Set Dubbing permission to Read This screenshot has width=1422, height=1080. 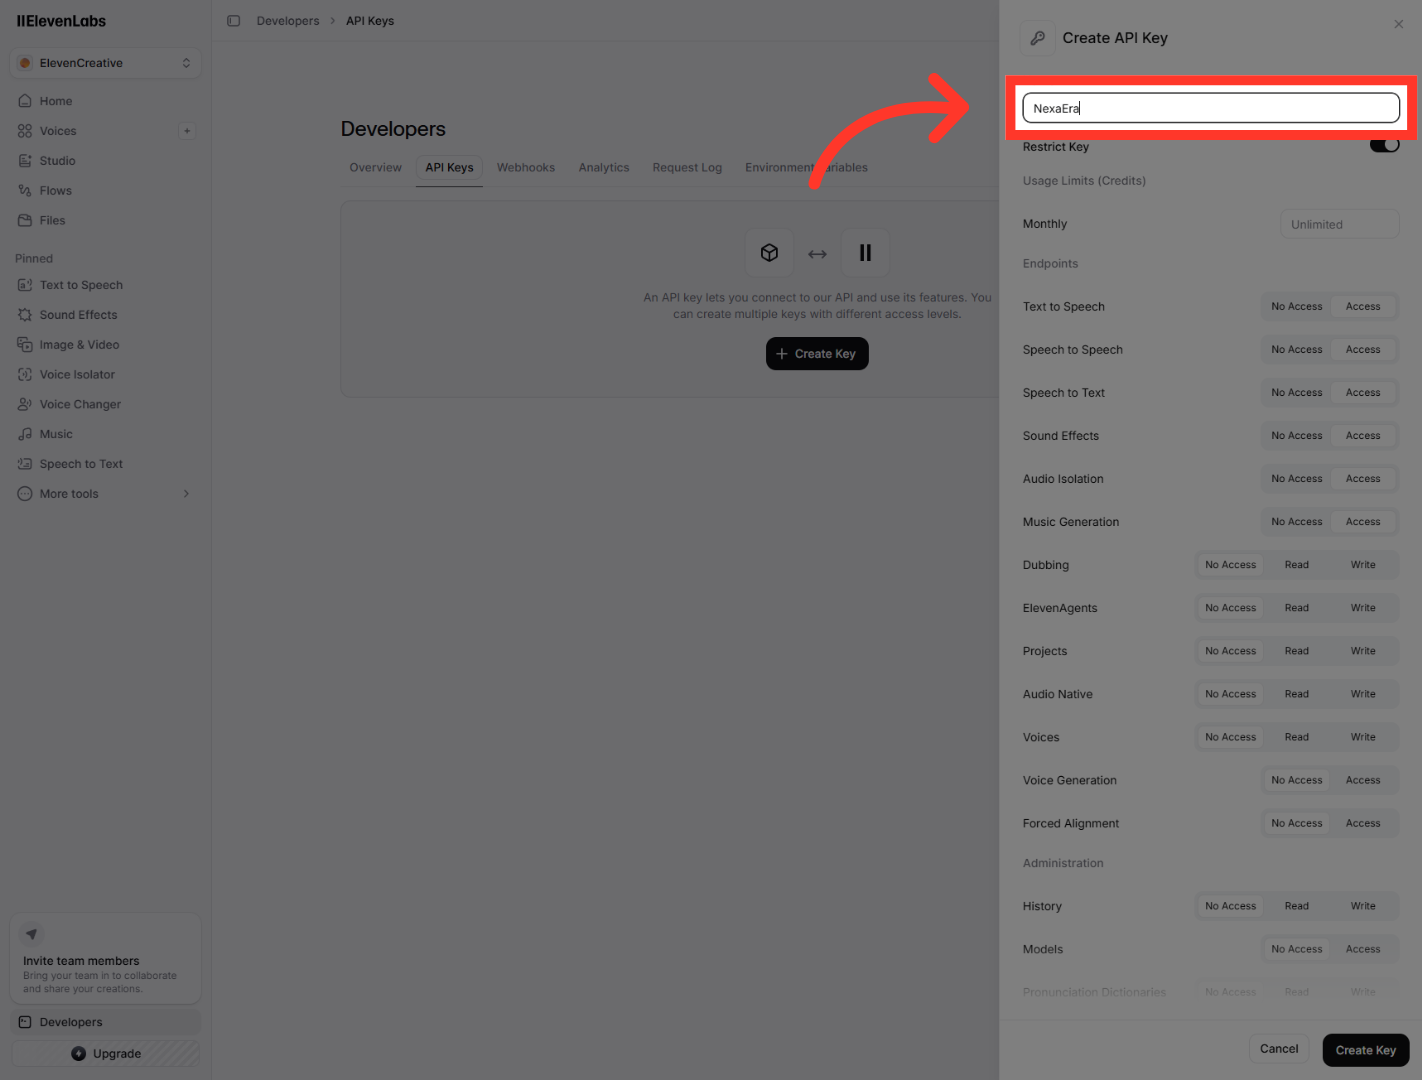[1297, 565]
